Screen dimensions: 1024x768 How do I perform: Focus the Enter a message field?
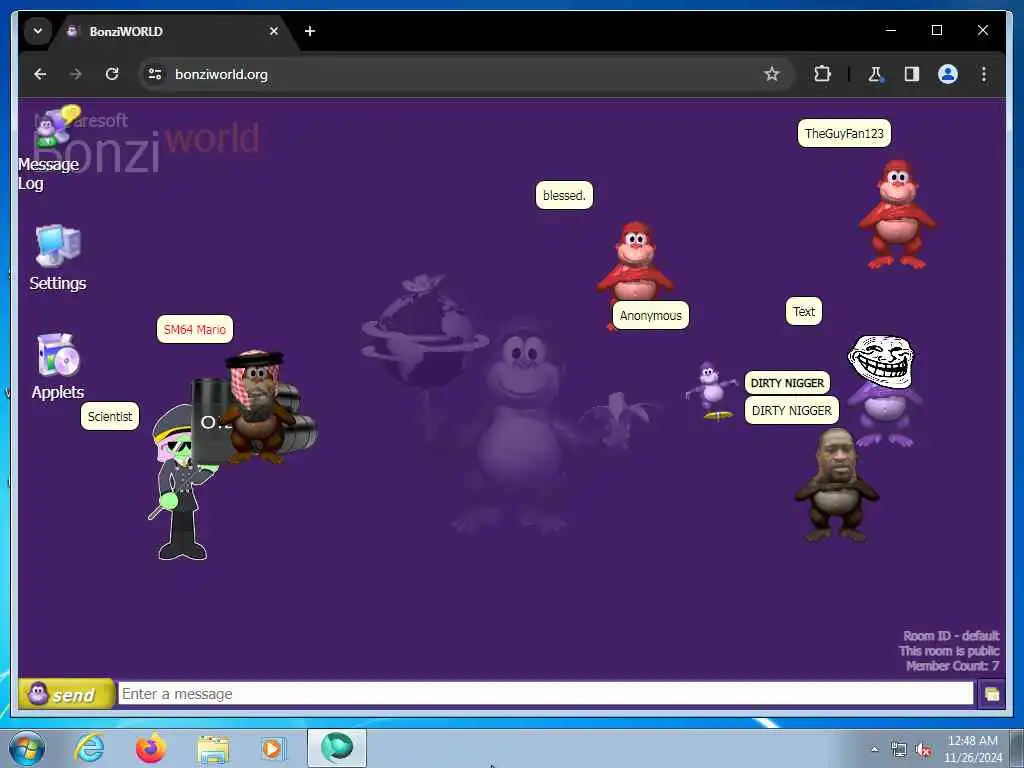[x=545, y=694]
